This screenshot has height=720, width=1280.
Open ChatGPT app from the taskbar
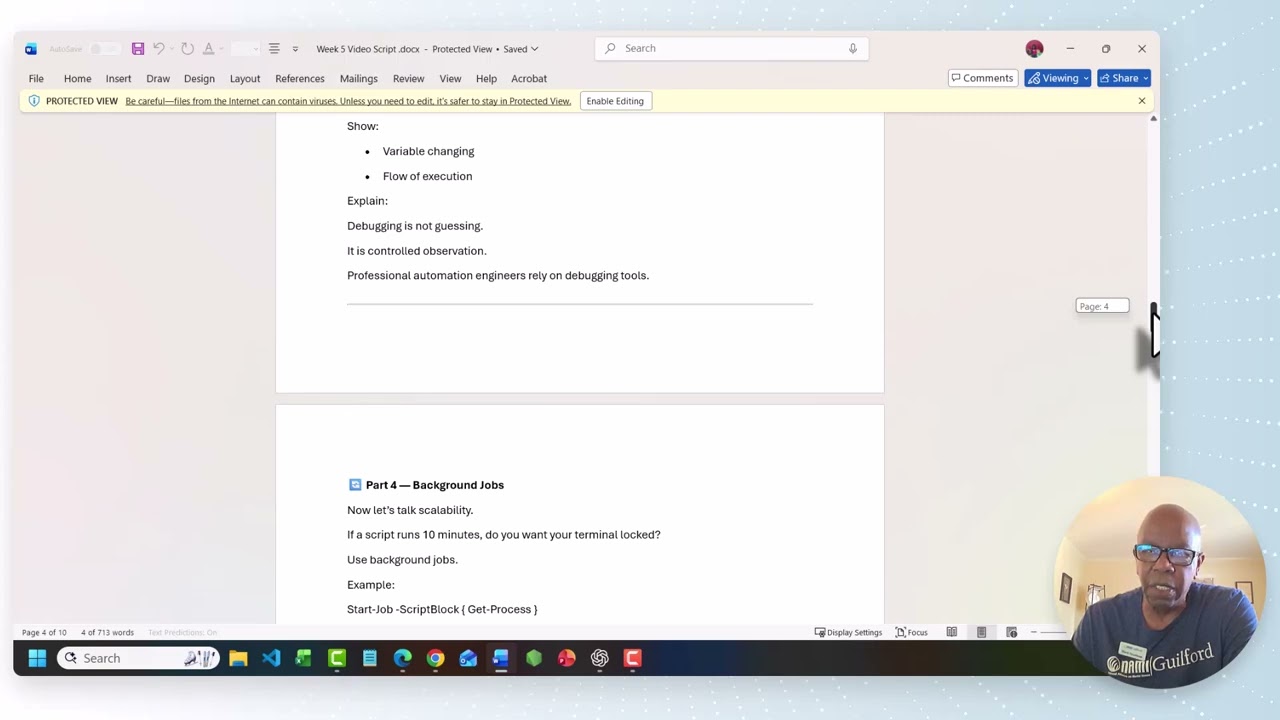click(x=599, y=658)
